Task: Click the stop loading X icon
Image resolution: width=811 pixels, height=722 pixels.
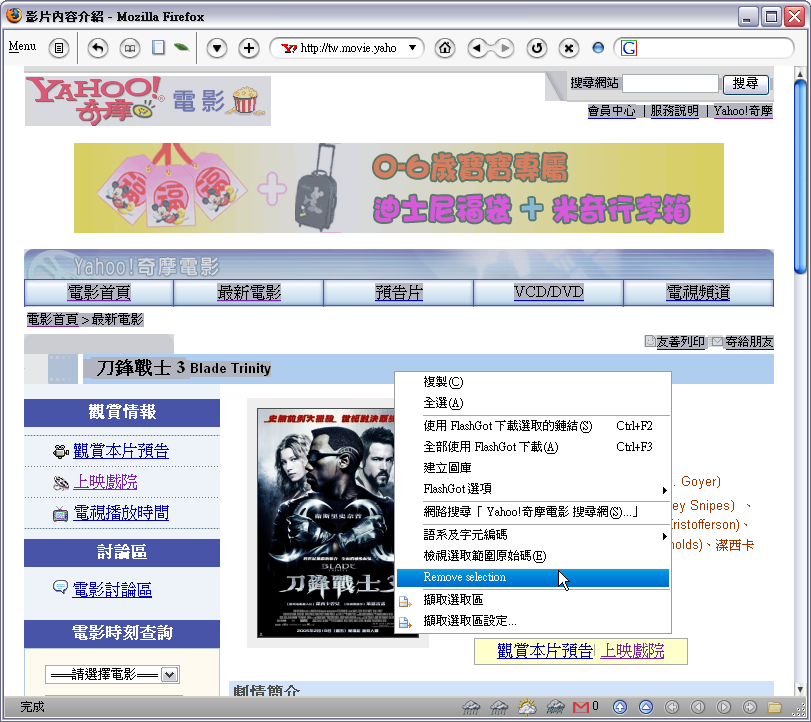Action: coord(568,48)
